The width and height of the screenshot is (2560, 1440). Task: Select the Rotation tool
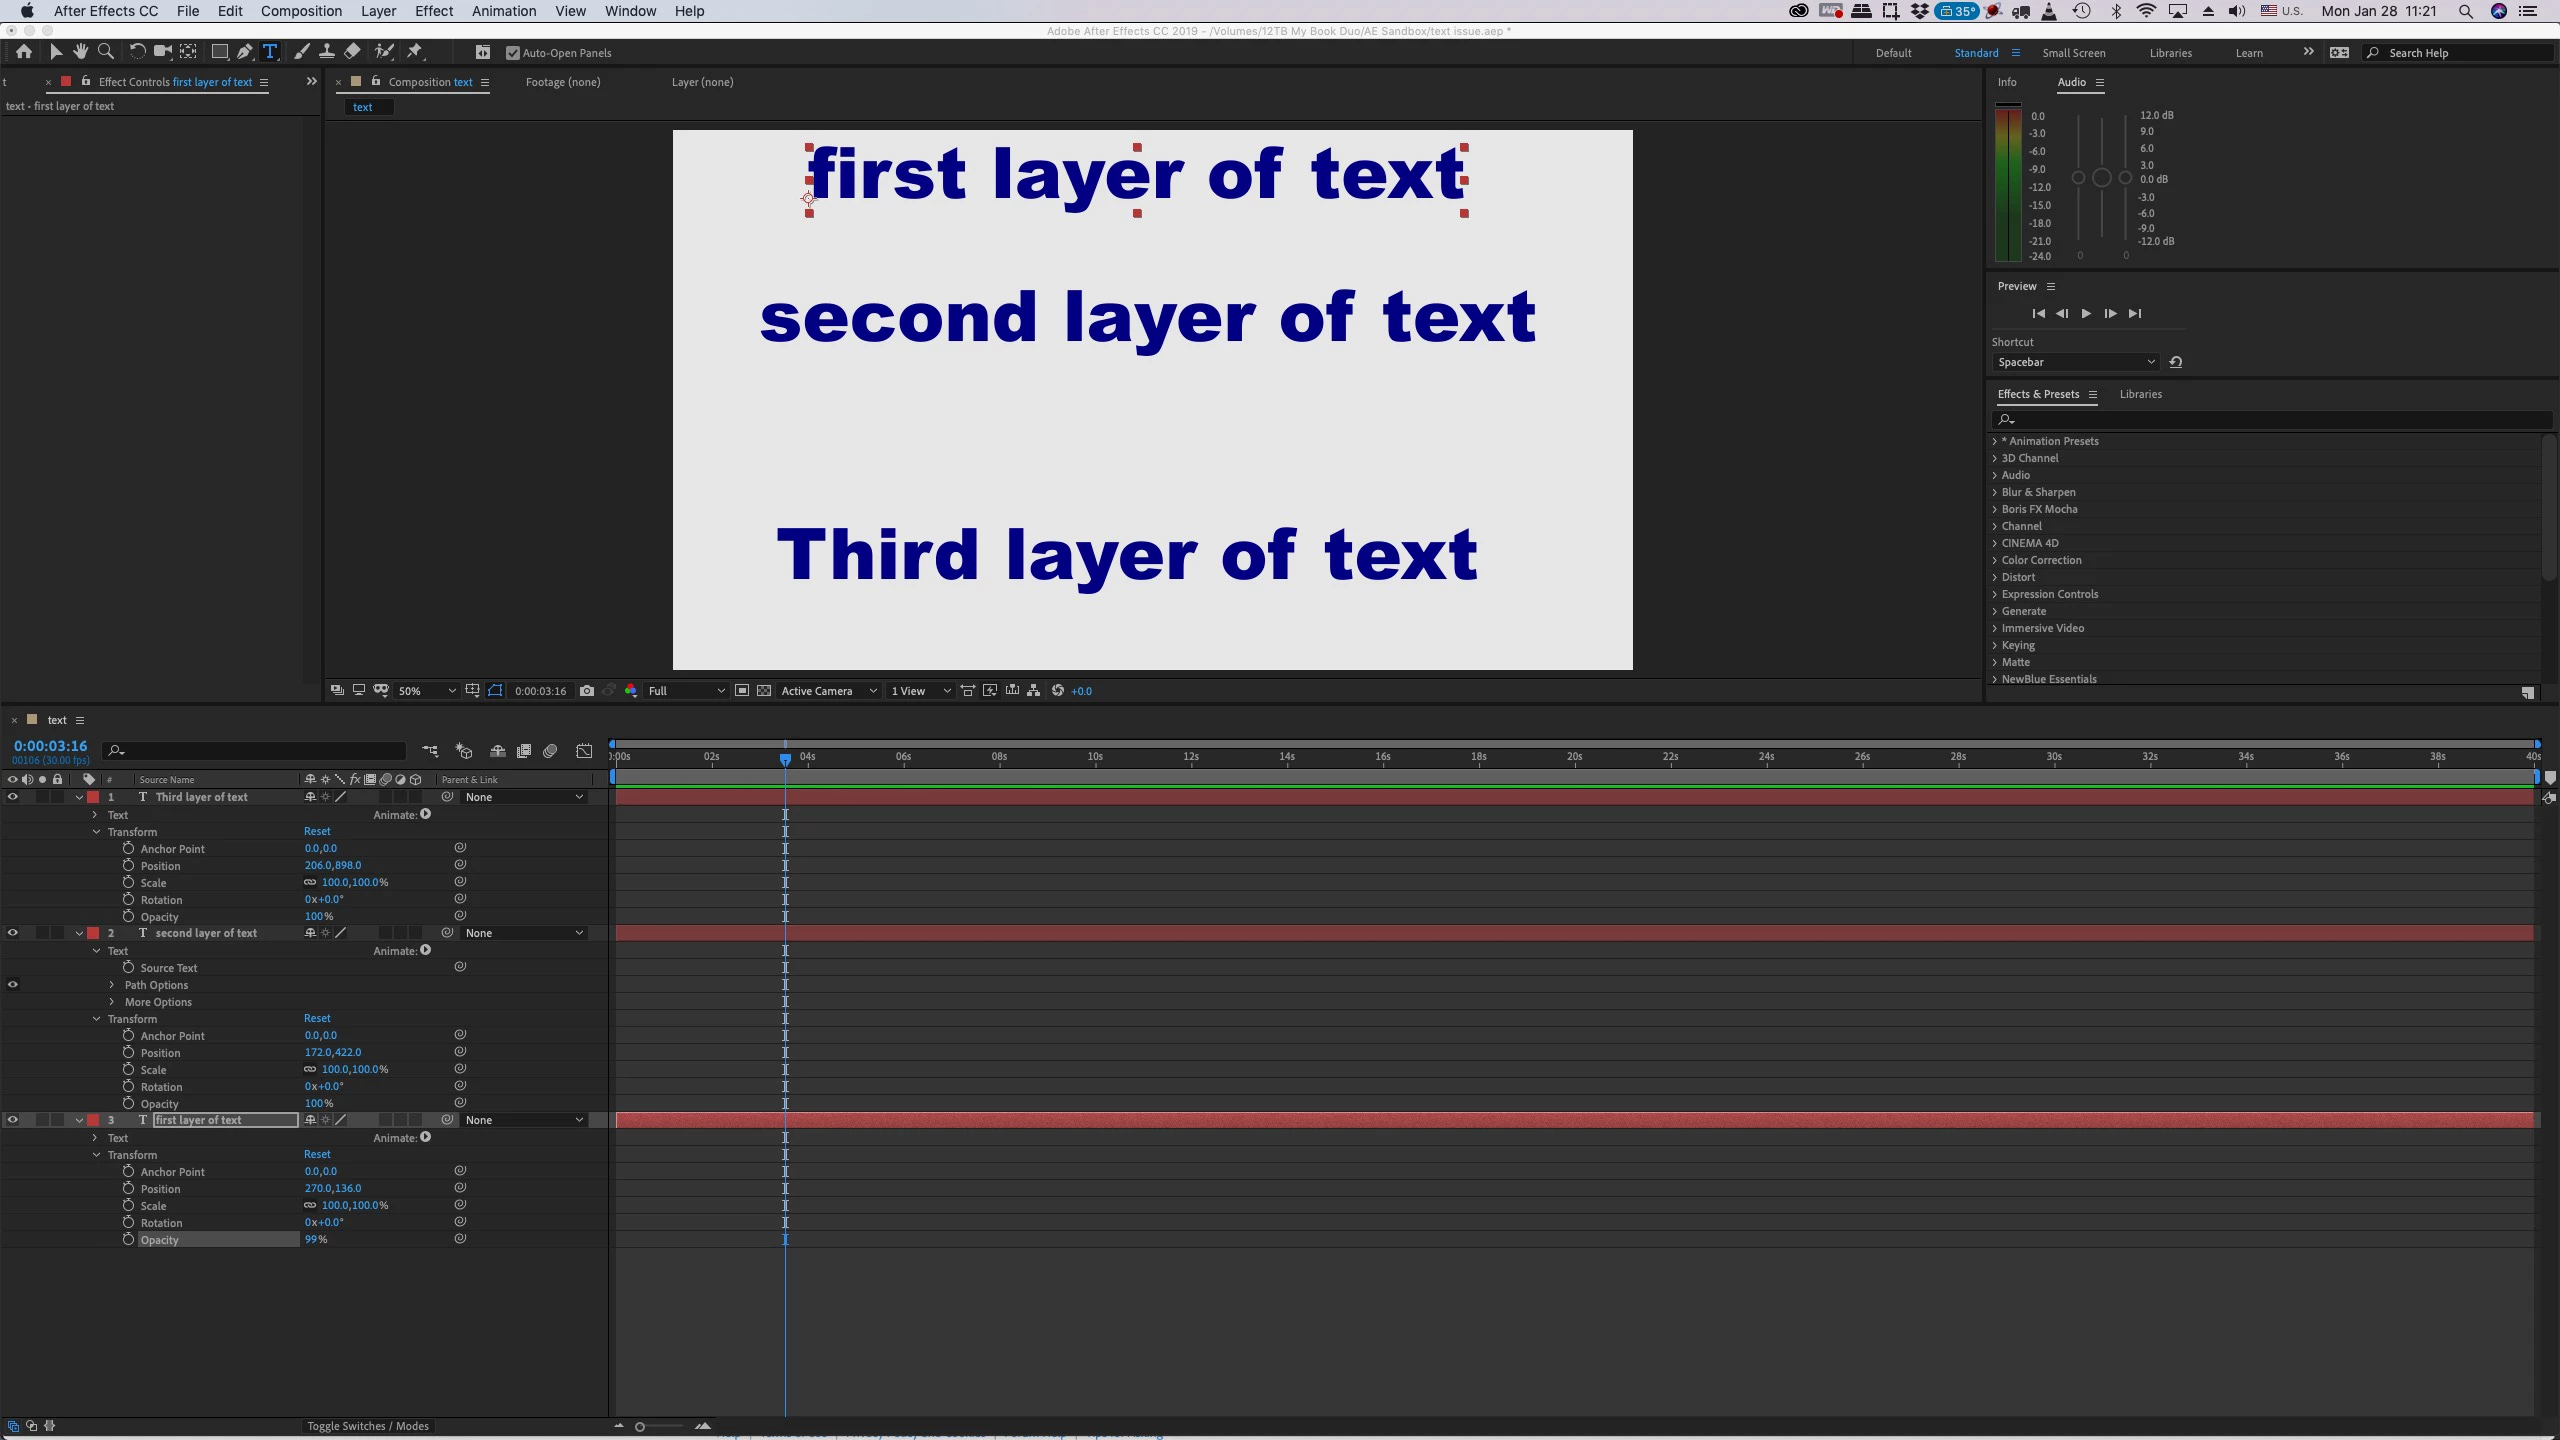click(137, 52)
